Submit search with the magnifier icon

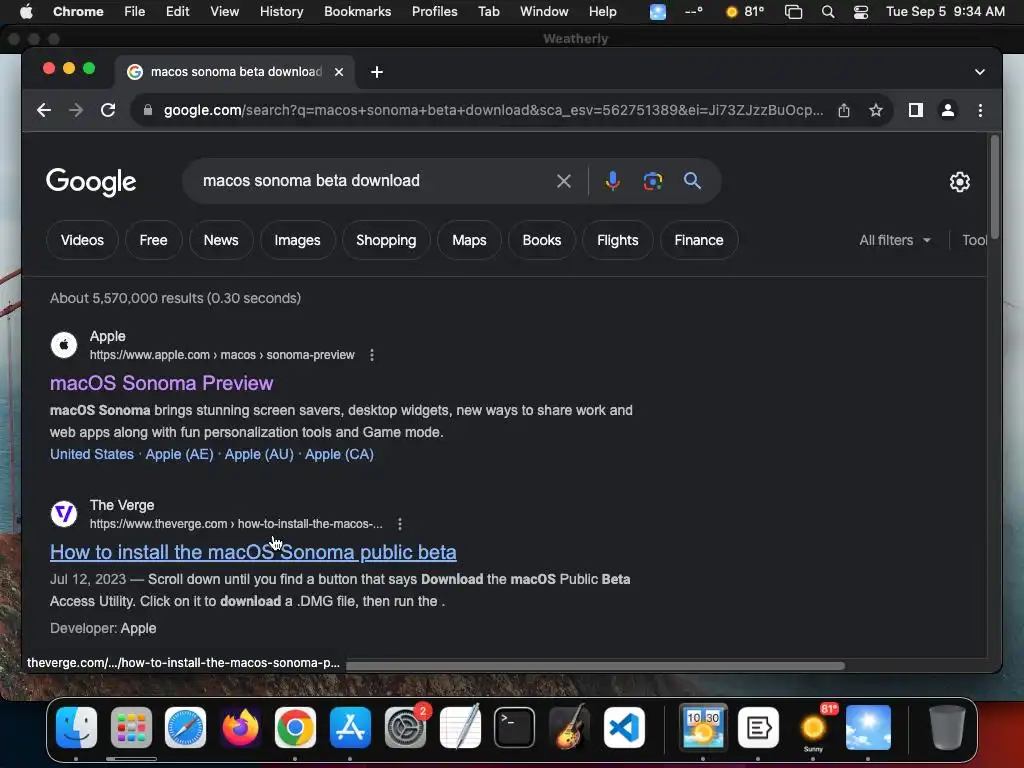pos(692,181)
